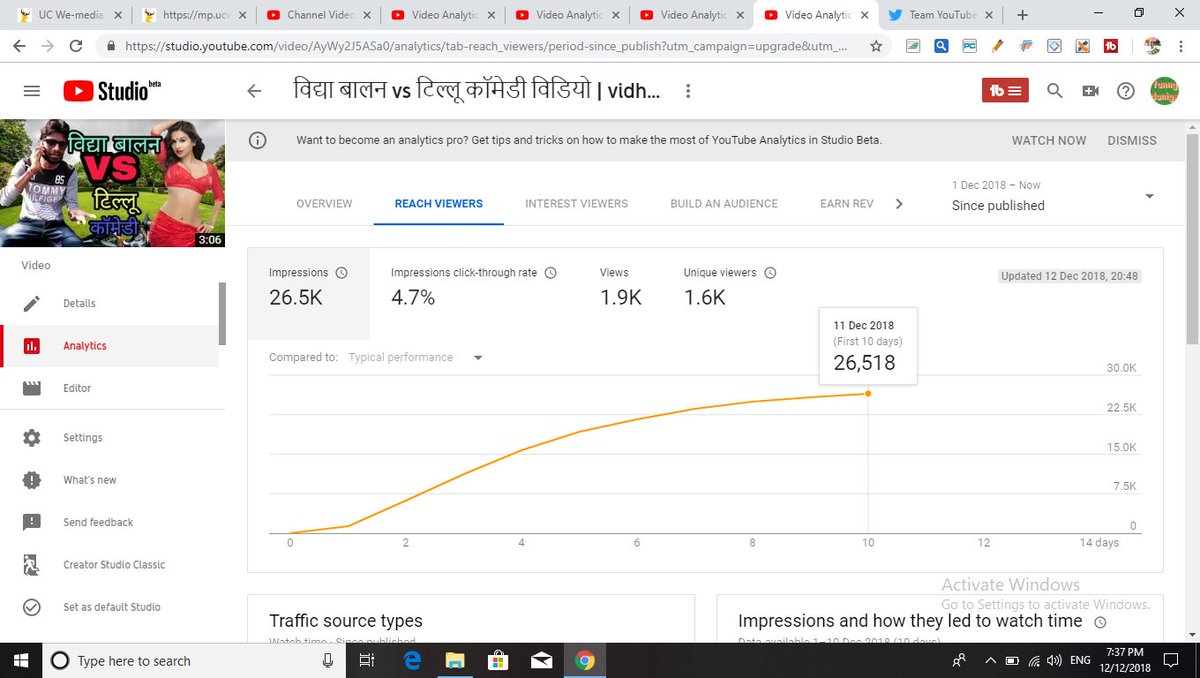Open Chrome's three-dot menu
Viewport: 1200px width, 678px height.
point(1181,46)
